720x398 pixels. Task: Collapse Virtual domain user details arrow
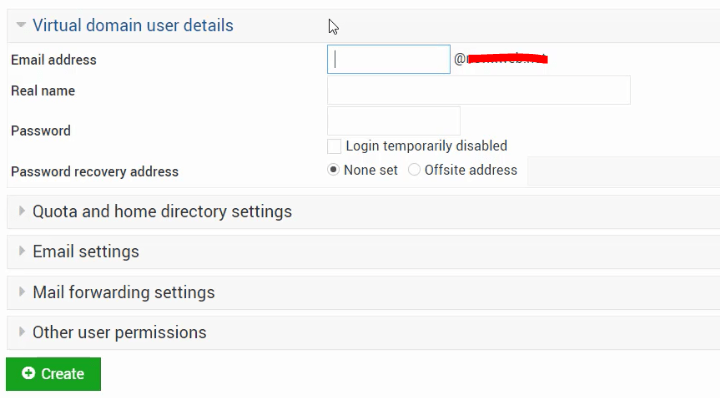pyautogui.click(x=21, y=25)
